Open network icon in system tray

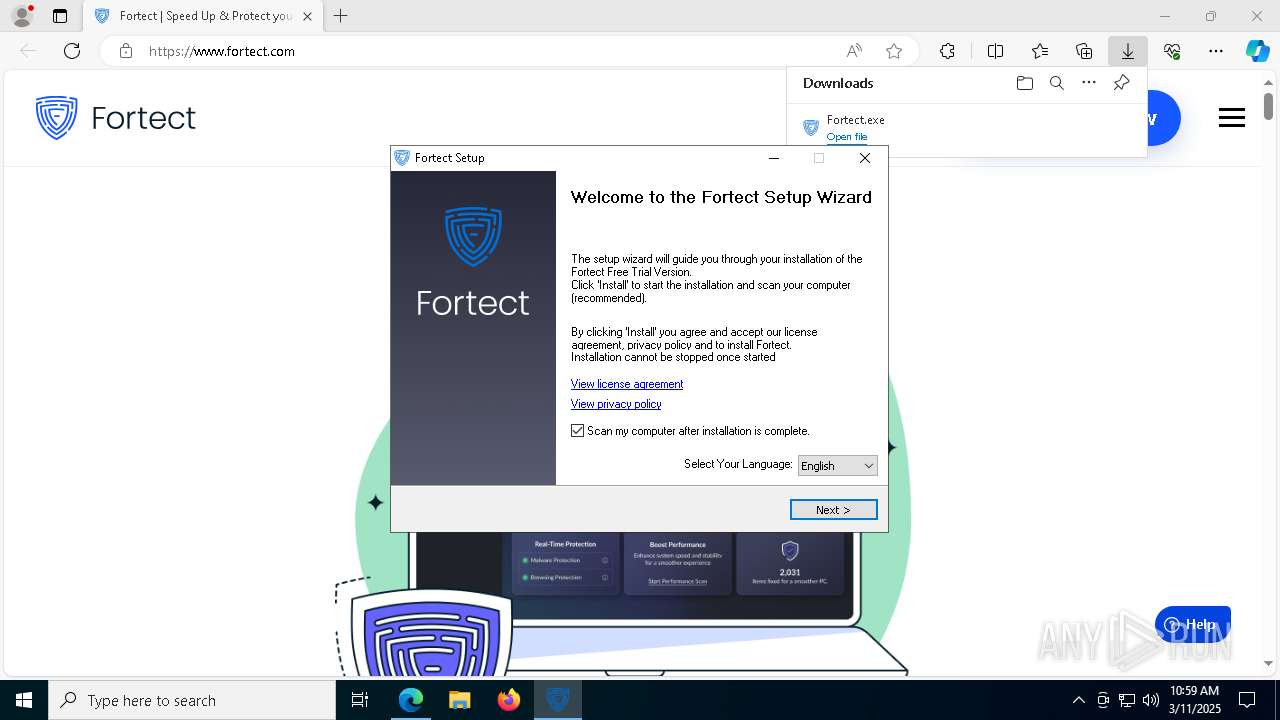1127,700
